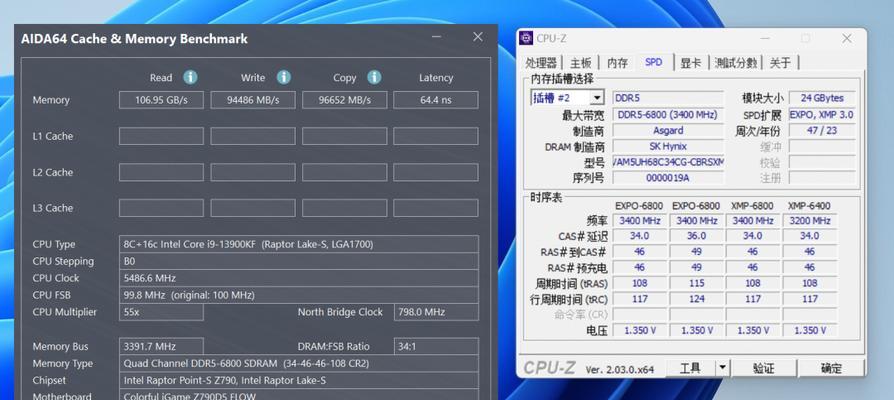
Task: Click the L3 Cache Copy field
Action: click(344, 208)
